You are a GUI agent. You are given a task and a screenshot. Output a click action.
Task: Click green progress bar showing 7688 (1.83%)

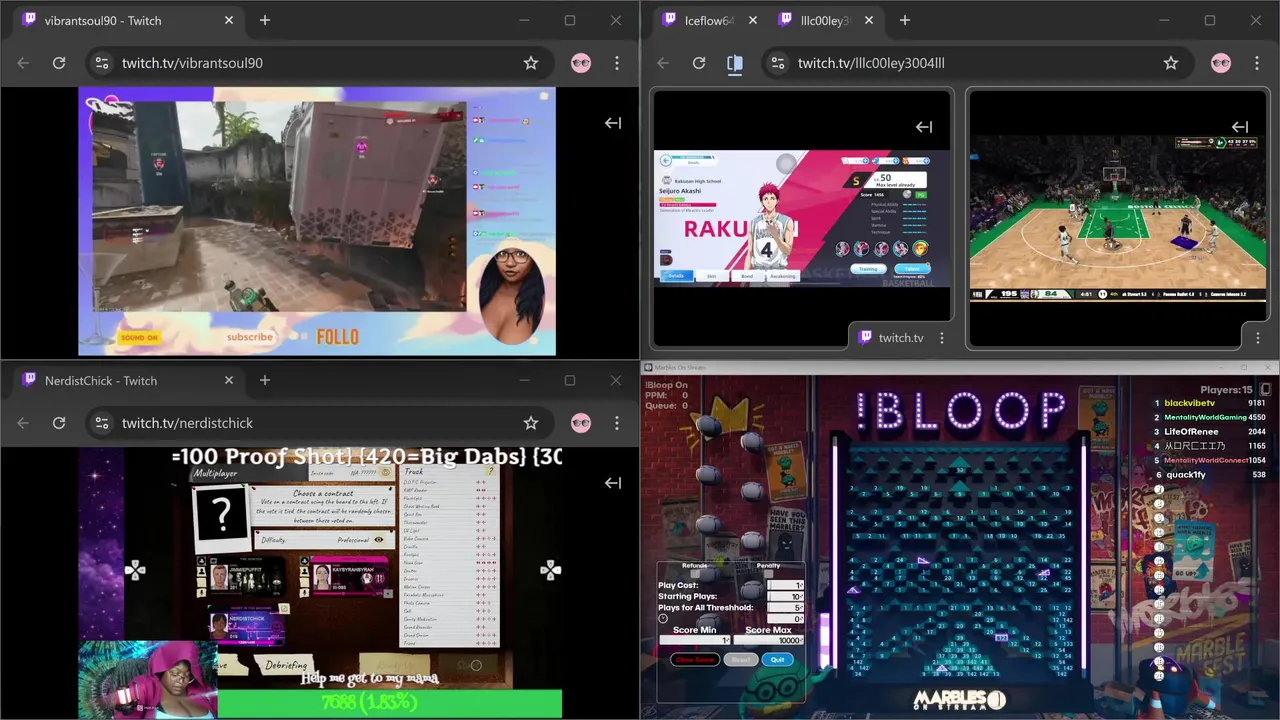(390, 703)
